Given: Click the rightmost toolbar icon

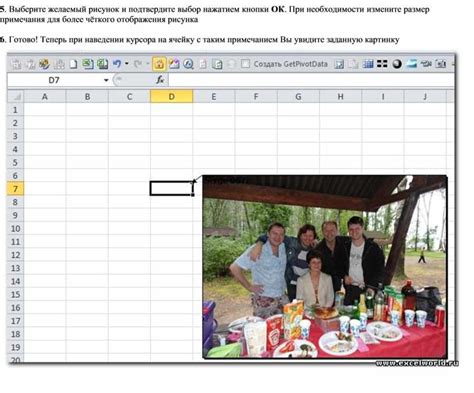Looking at the screenshot, I should tap(441, 64).
